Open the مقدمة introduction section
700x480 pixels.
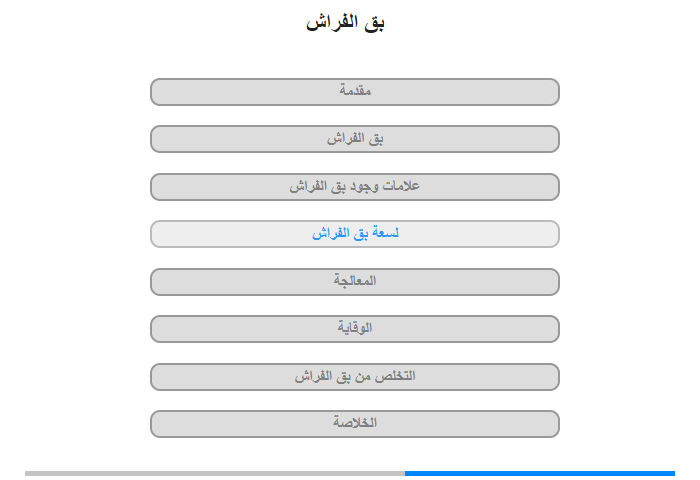354,92
